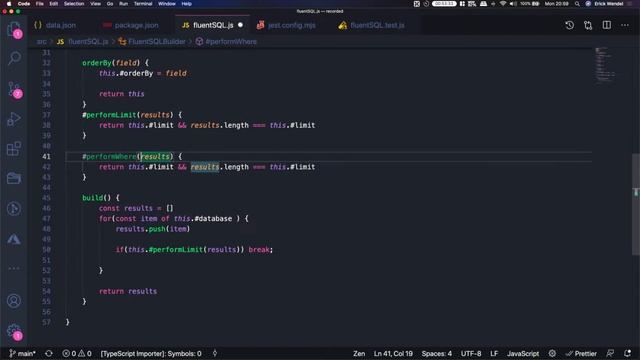Change end of line sequence LF
Image resolution: width=640 pixels, height=360 pixels.
[494, 353]
